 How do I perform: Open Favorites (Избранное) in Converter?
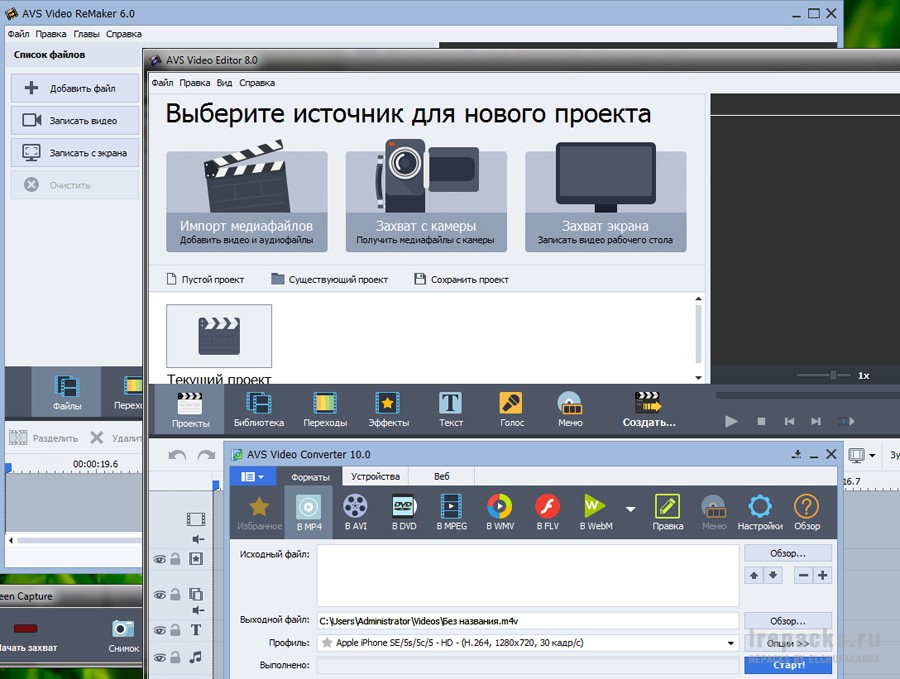click(259, 512)
